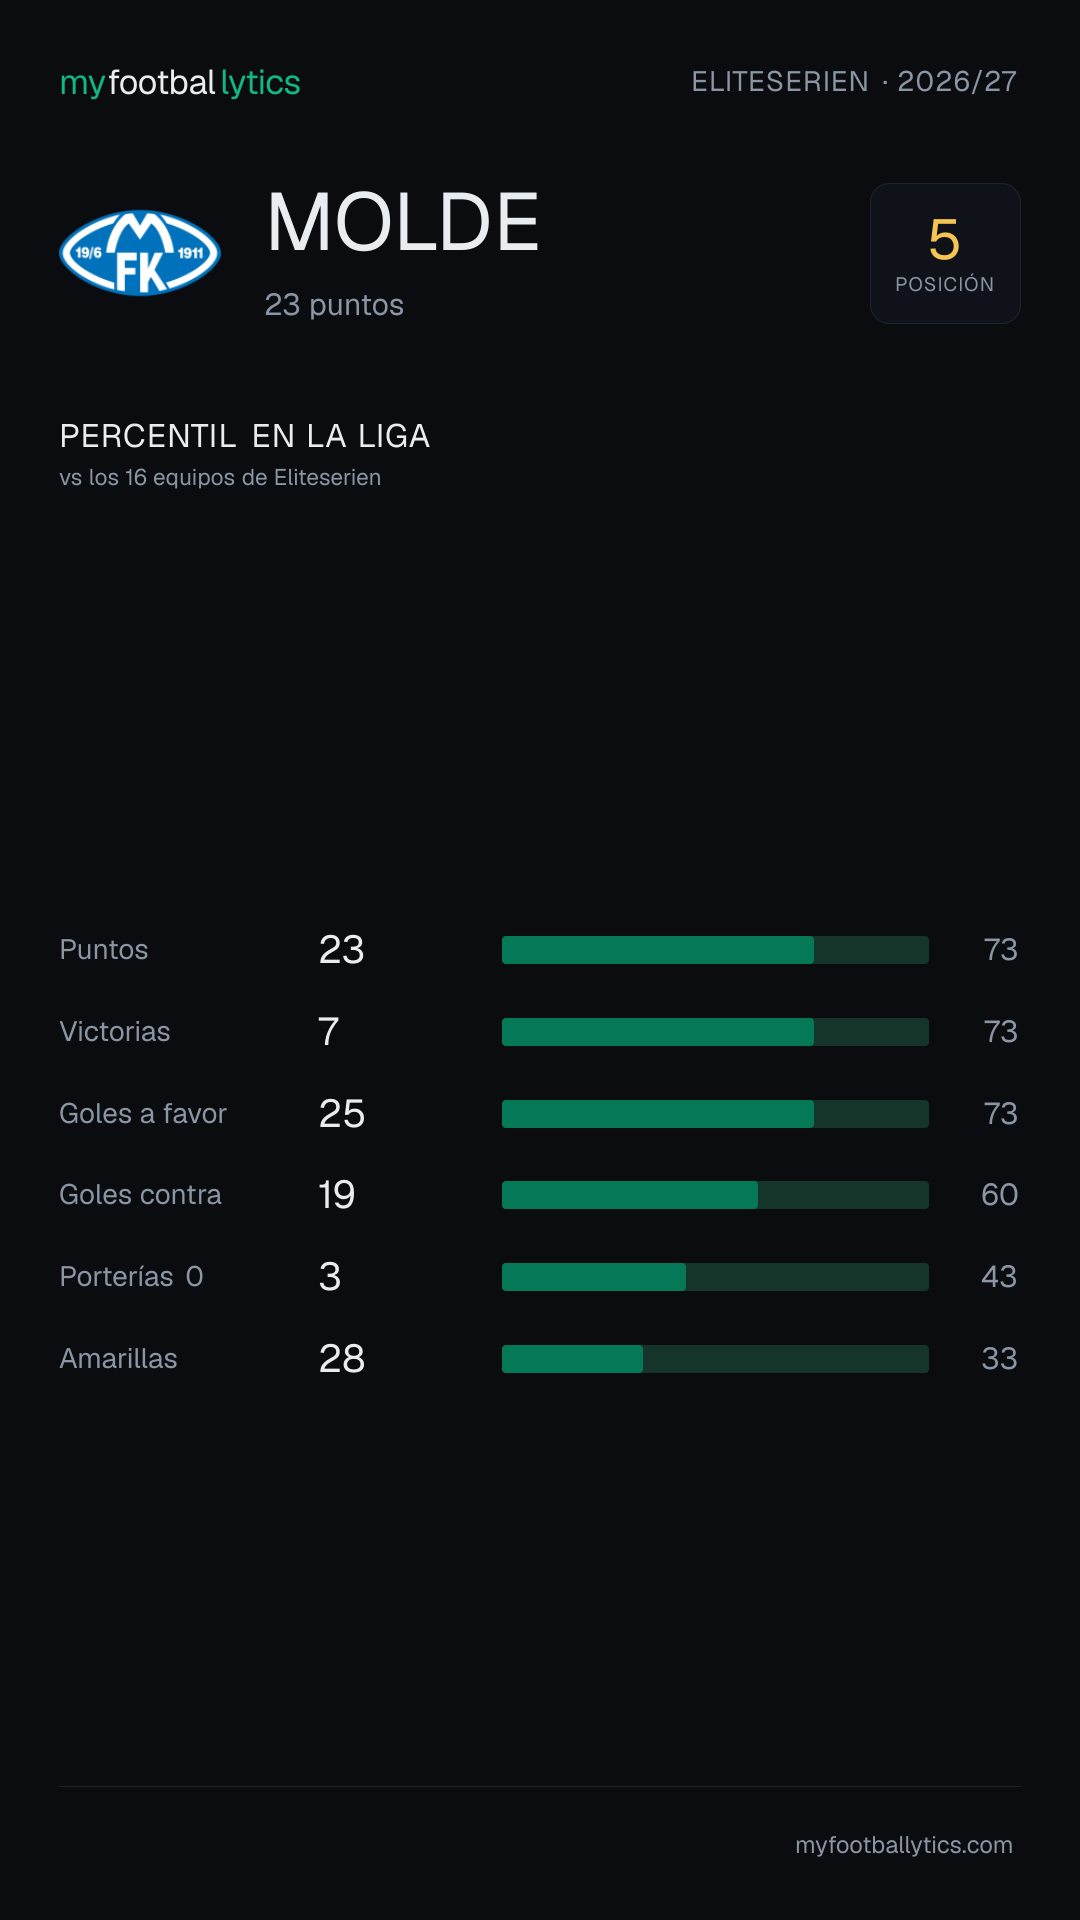Click the Molde FK club crest
The width and height of the screenshot is (1080, 1920).
pos(140,253)
